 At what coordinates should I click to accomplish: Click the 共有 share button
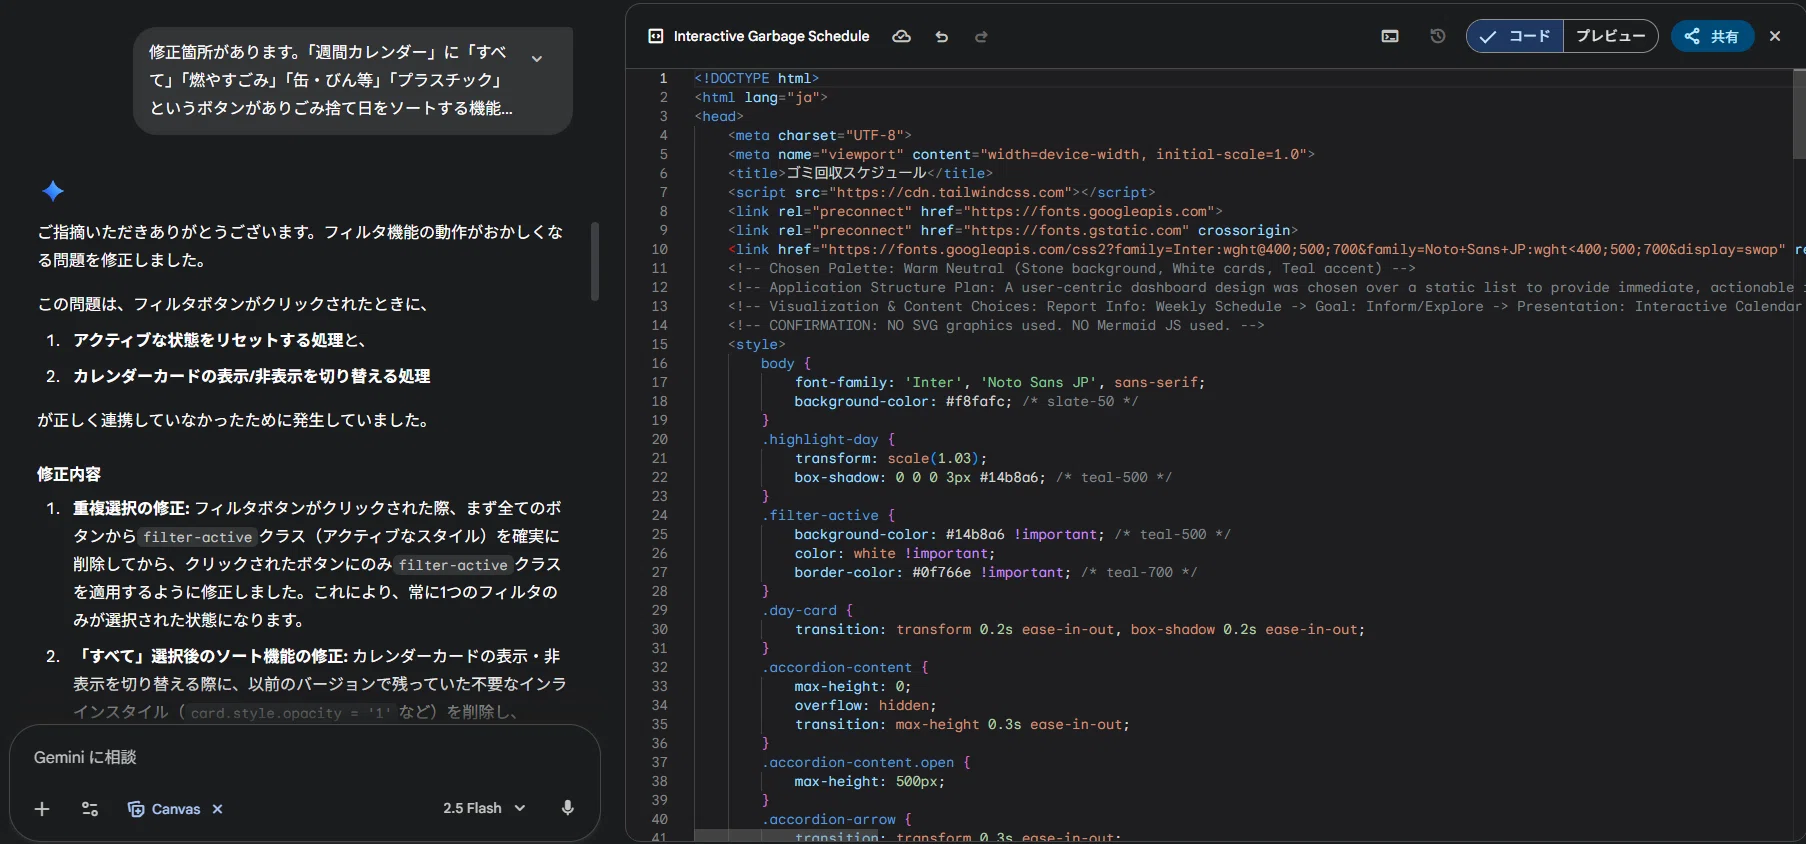(x=1712, y=36)
